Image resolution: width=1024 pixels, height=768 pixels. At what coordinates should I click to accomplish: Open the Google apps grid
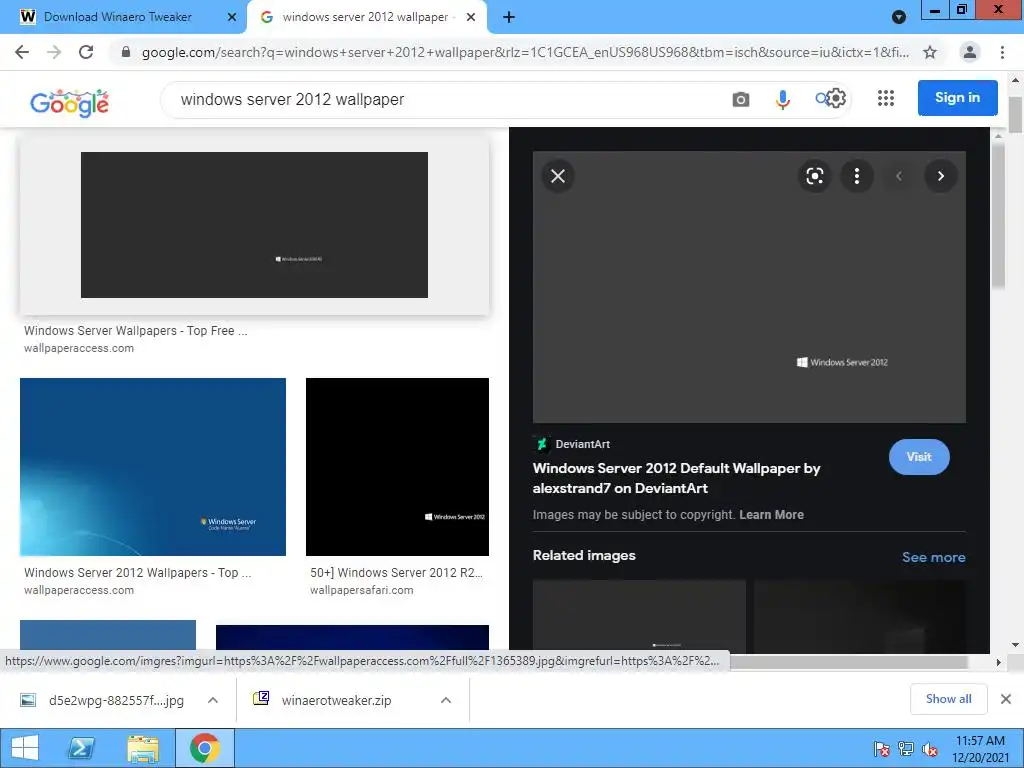(886, 98)
